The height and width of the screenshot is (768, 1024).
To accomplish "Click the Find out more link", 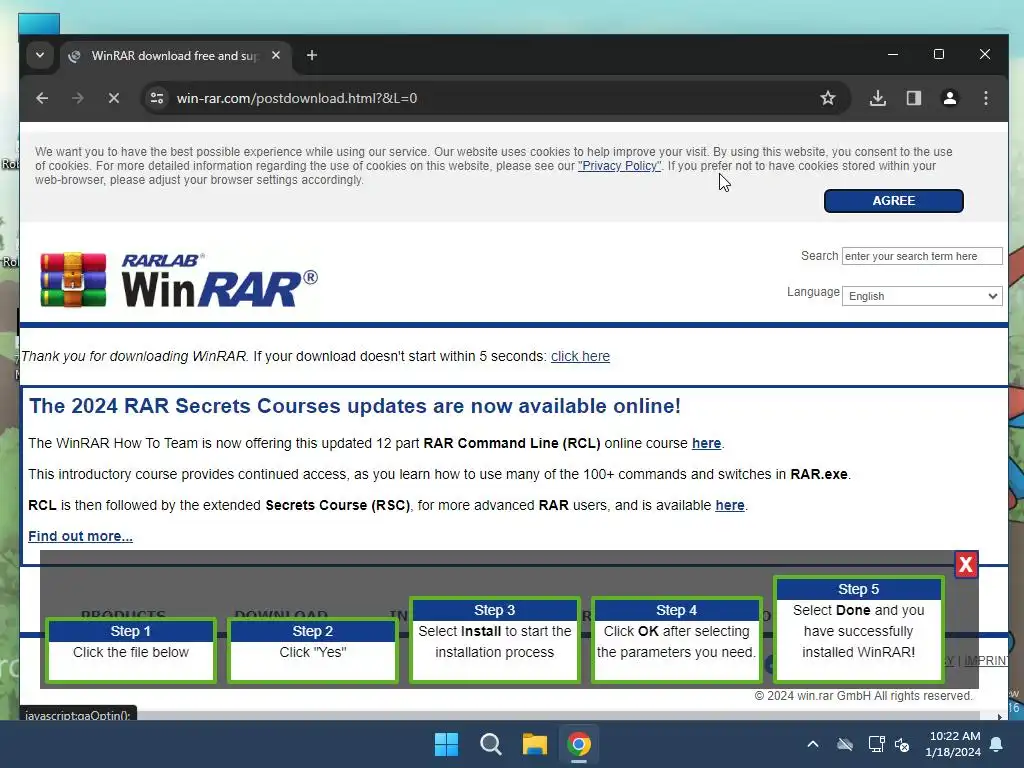I will click(80, 536).
